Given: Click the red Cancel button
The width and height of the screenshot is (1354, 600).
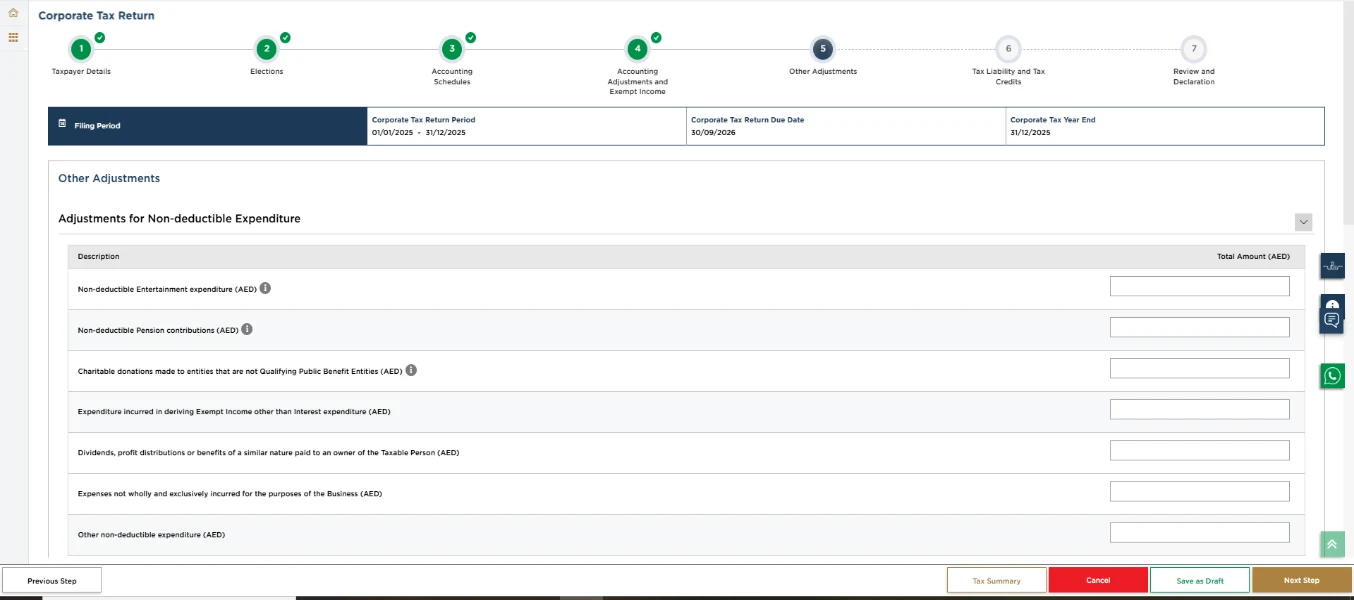Looking at the screenshot, I should [1098, 580].
